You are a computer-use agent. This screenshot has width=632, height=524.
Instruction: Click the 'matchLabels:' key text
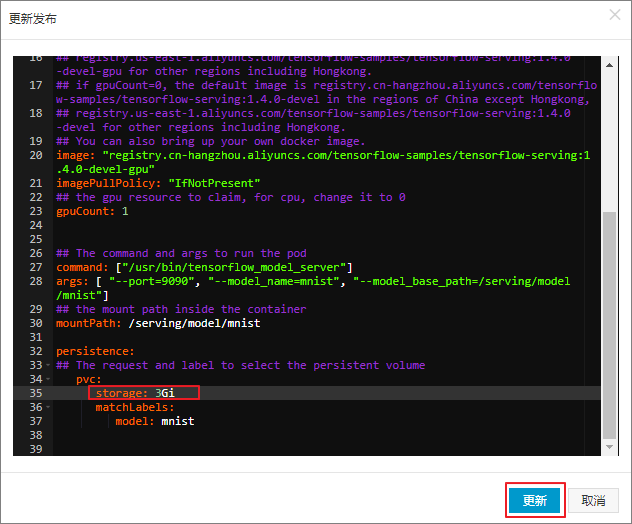135,407
